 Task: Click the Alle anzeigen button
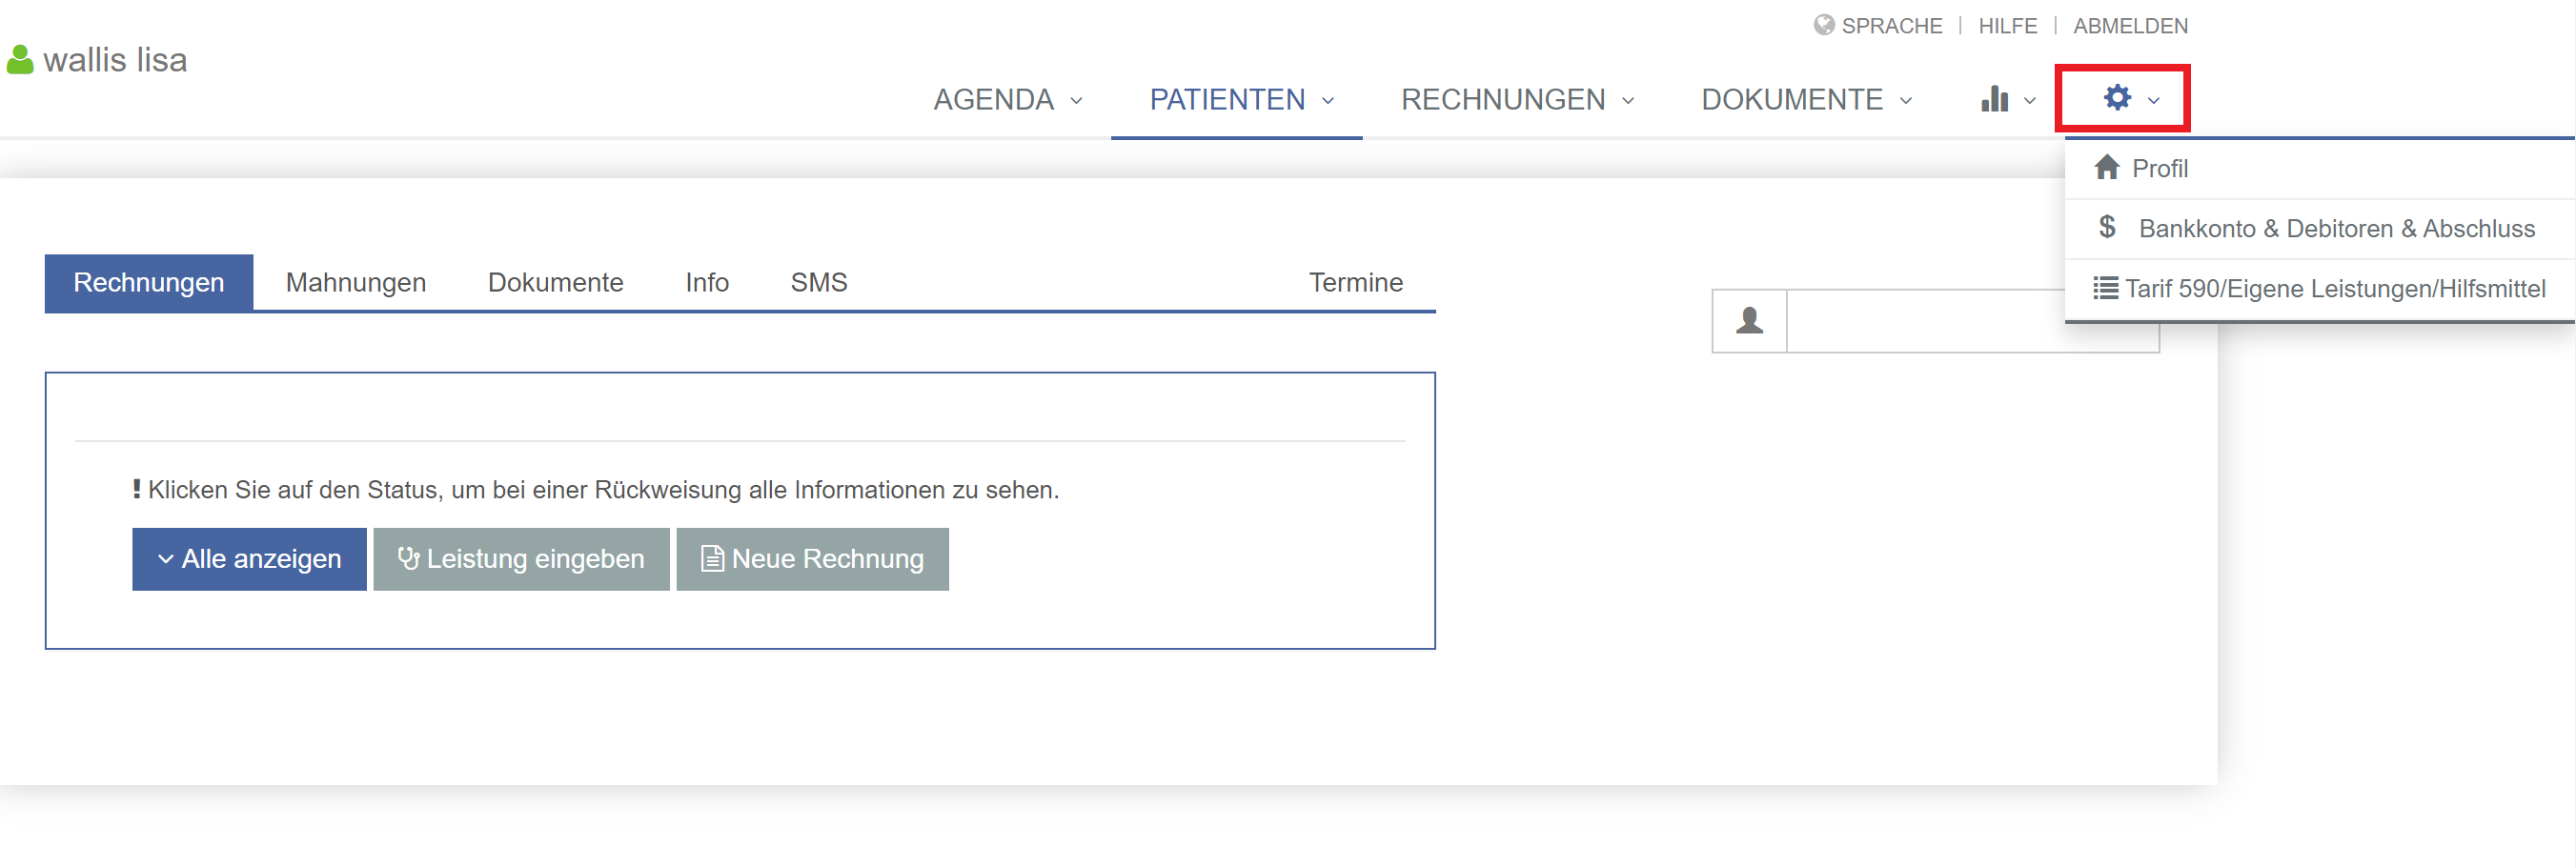coord(249,559)
